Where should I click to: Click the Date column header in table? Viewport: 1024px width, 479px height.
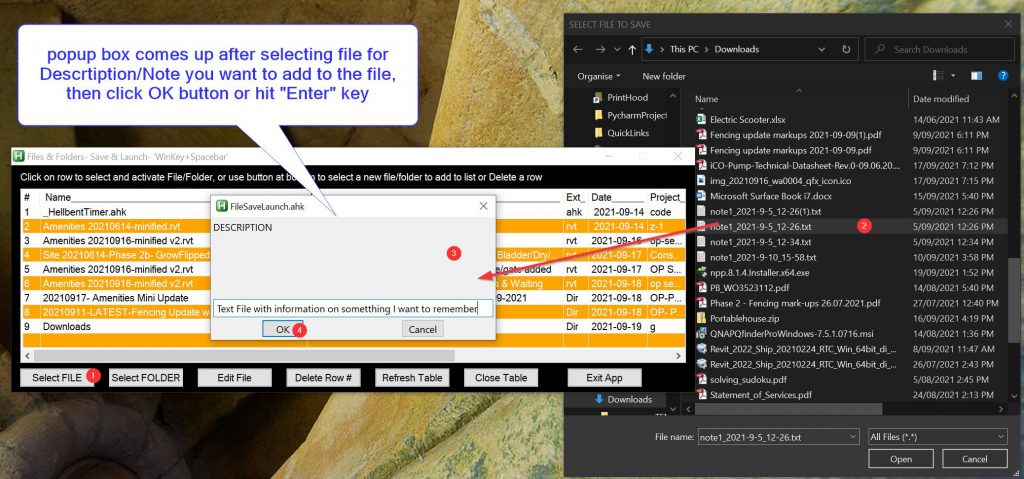[617, 197]
